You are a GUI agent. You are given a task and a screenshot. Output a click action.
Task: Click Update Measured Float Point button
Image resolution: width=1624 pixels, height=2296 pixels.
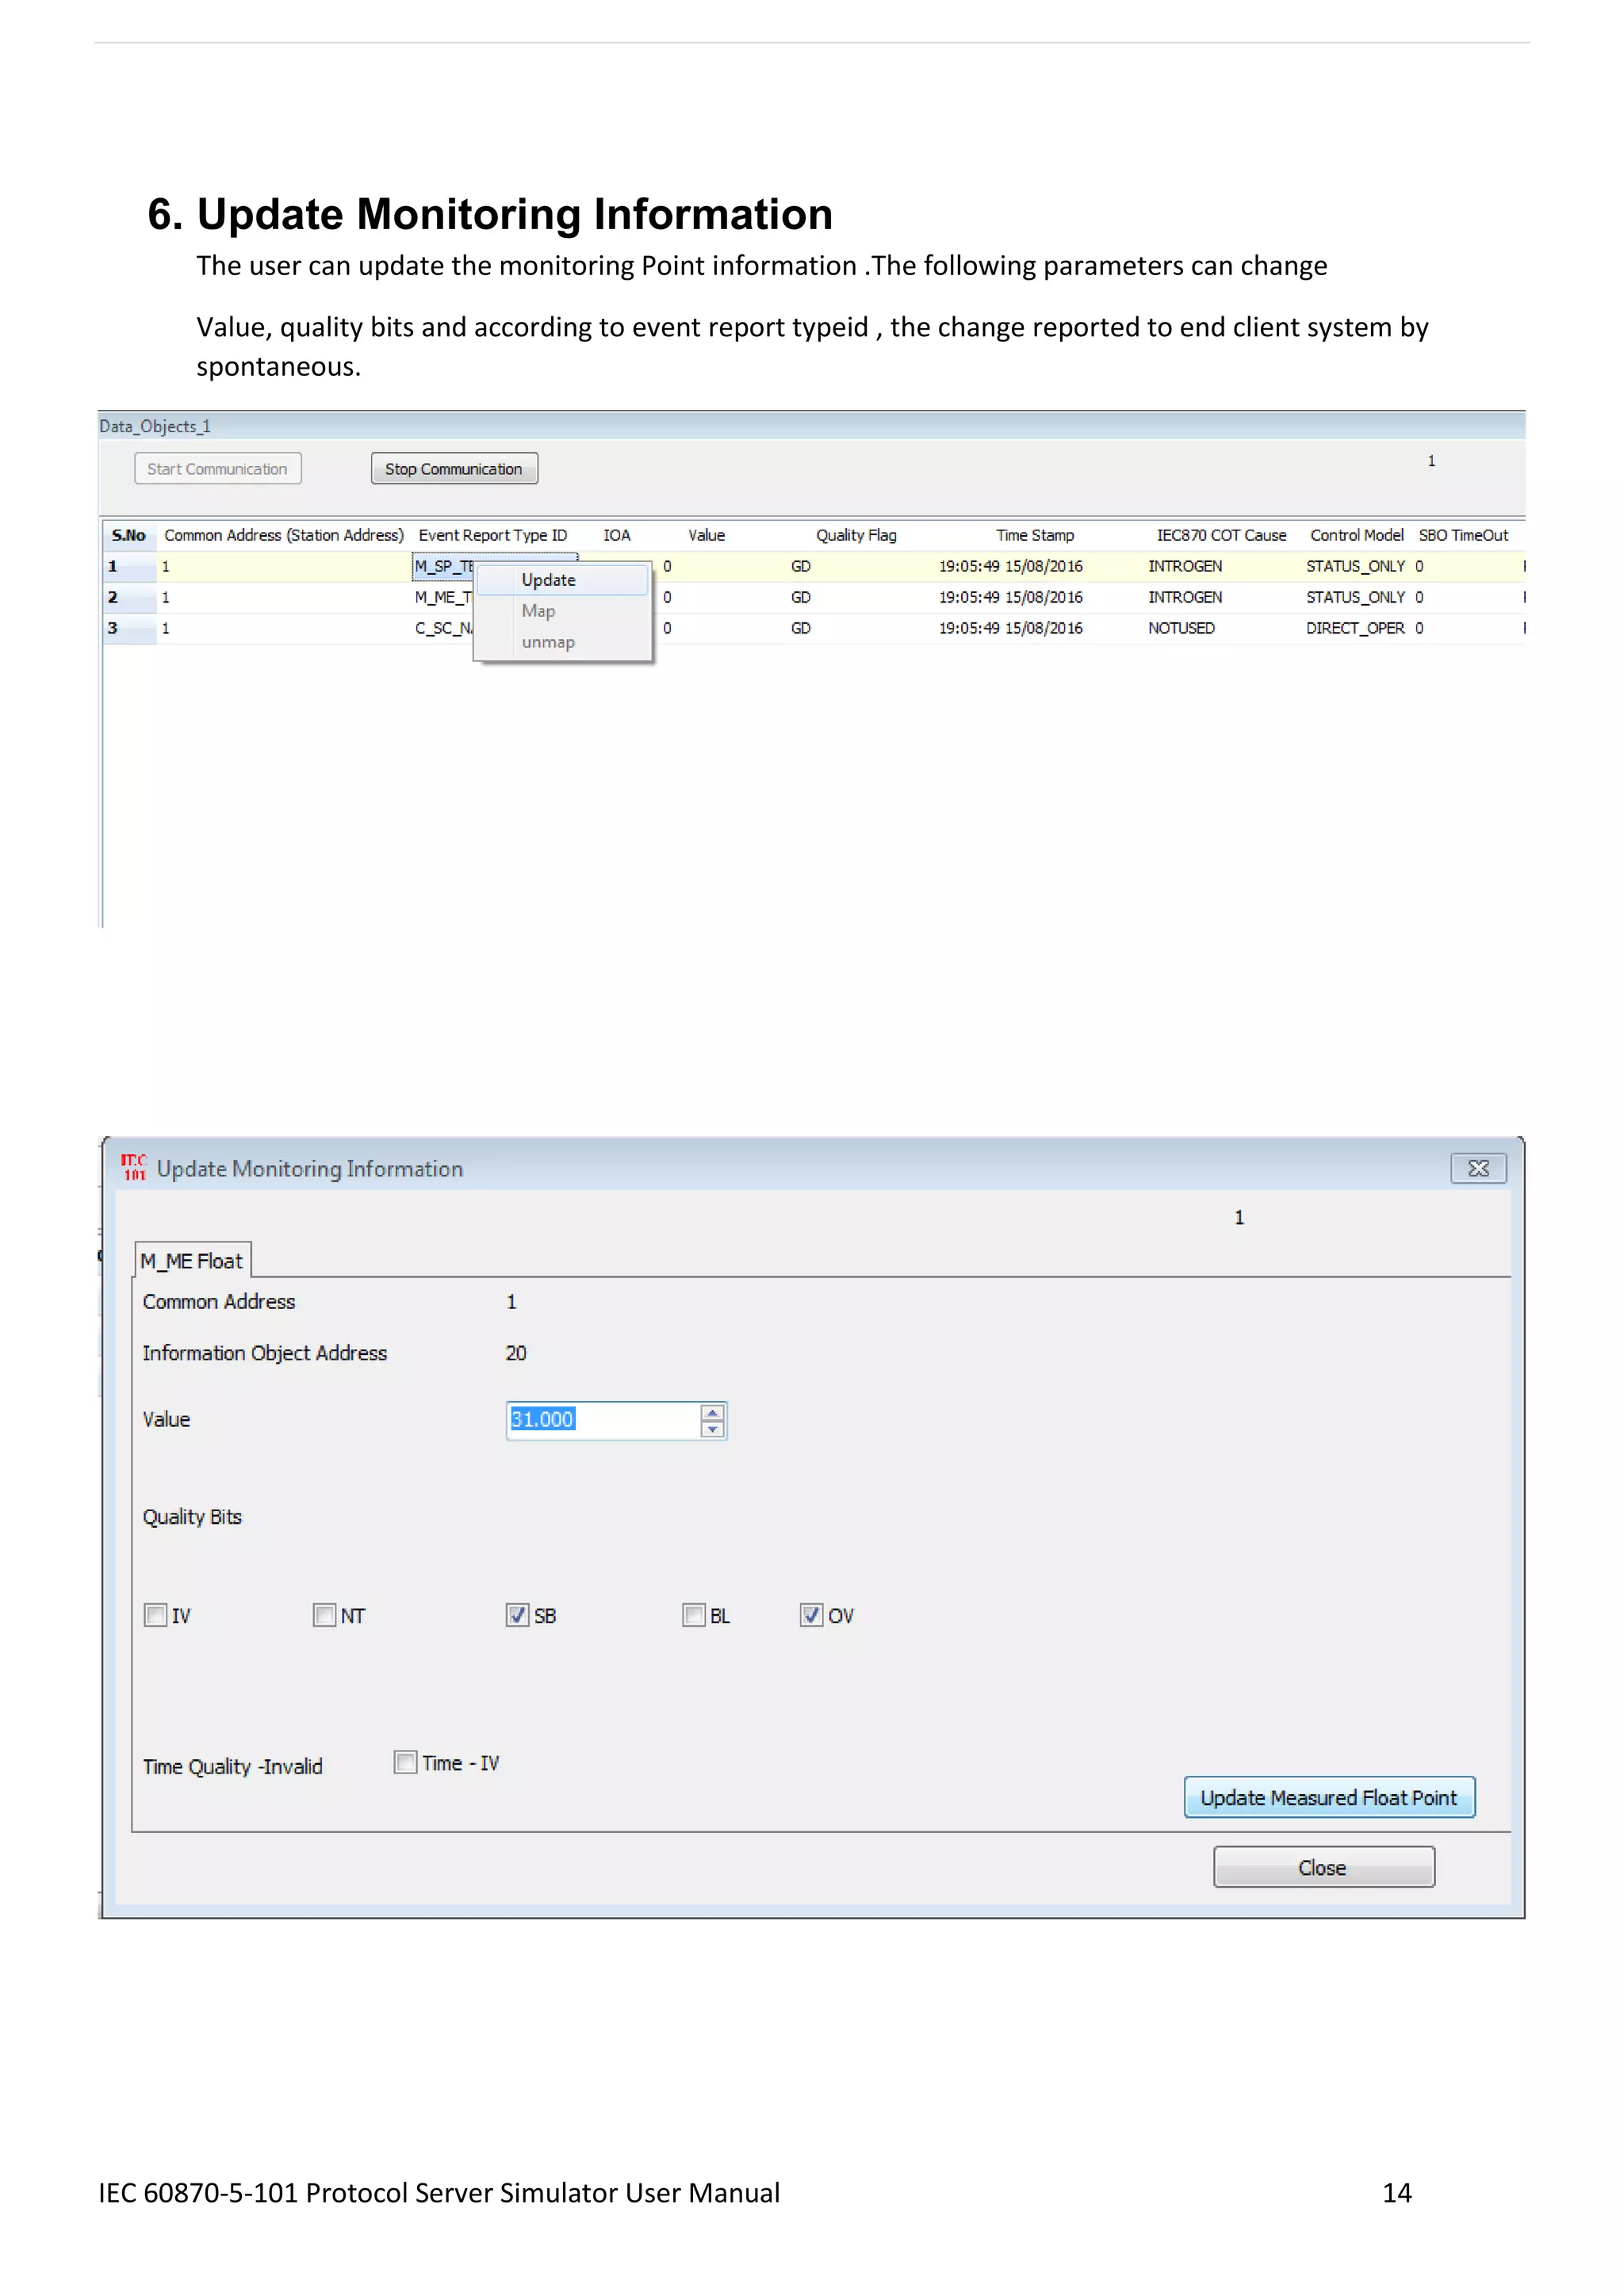1329,1797
